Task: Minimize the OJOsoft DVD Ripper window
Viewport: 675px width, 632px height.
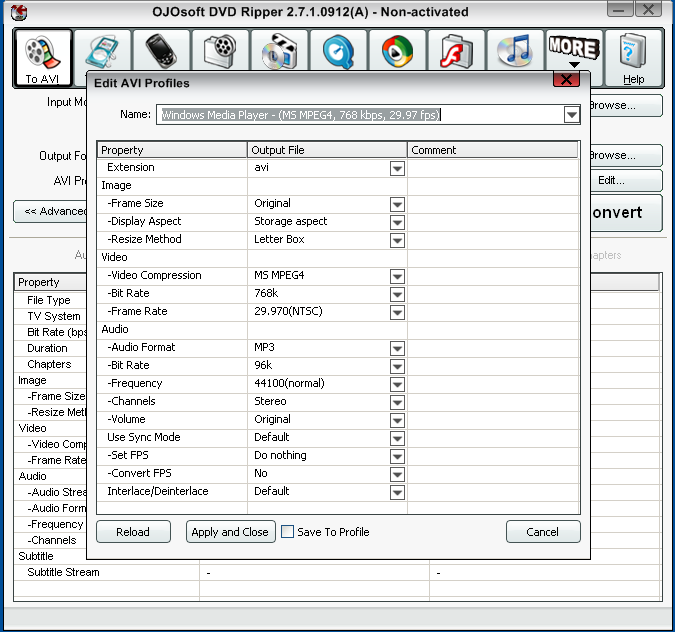Action: tap(619, 9)
